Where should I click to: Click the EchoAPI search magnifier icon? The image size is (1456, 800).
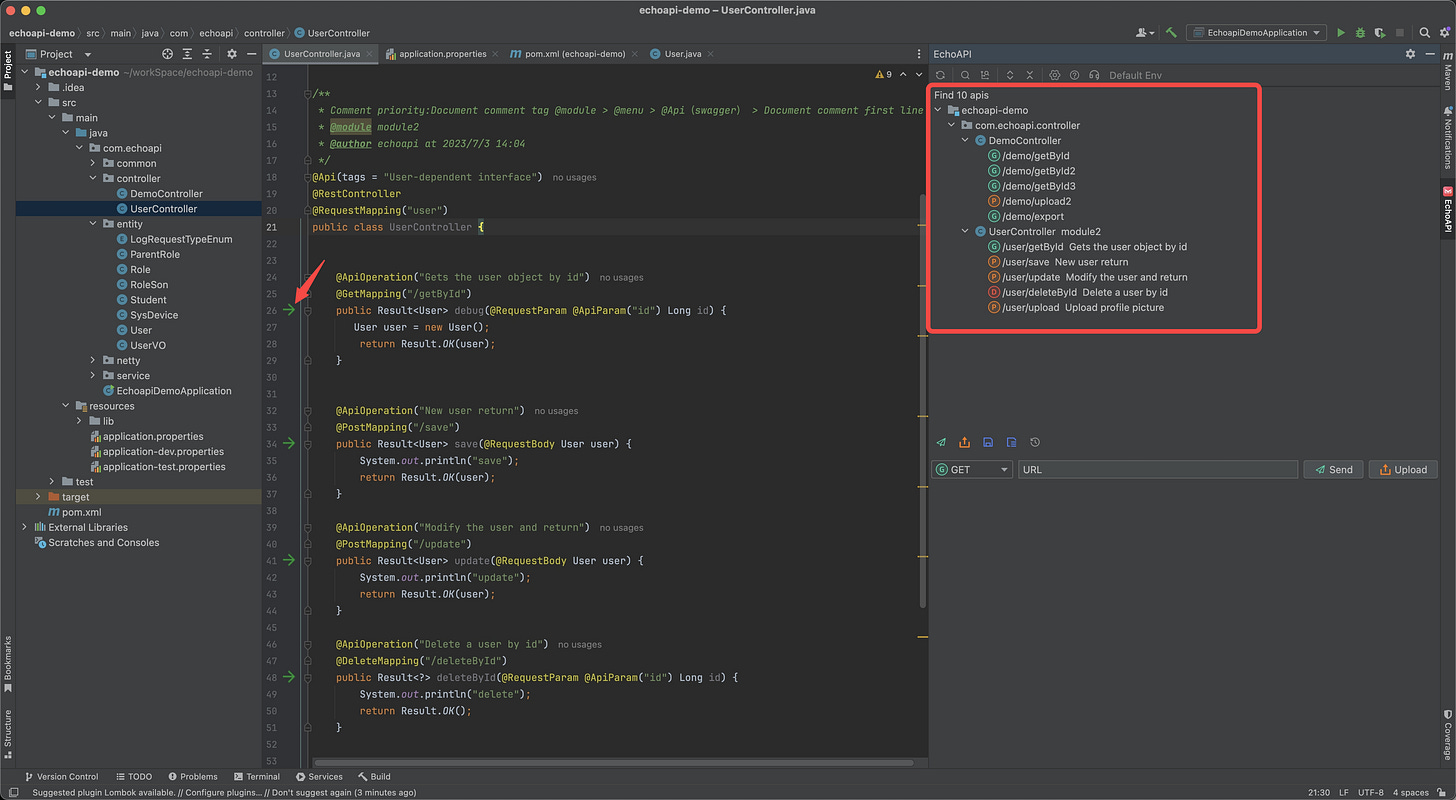tap(965, 75)
